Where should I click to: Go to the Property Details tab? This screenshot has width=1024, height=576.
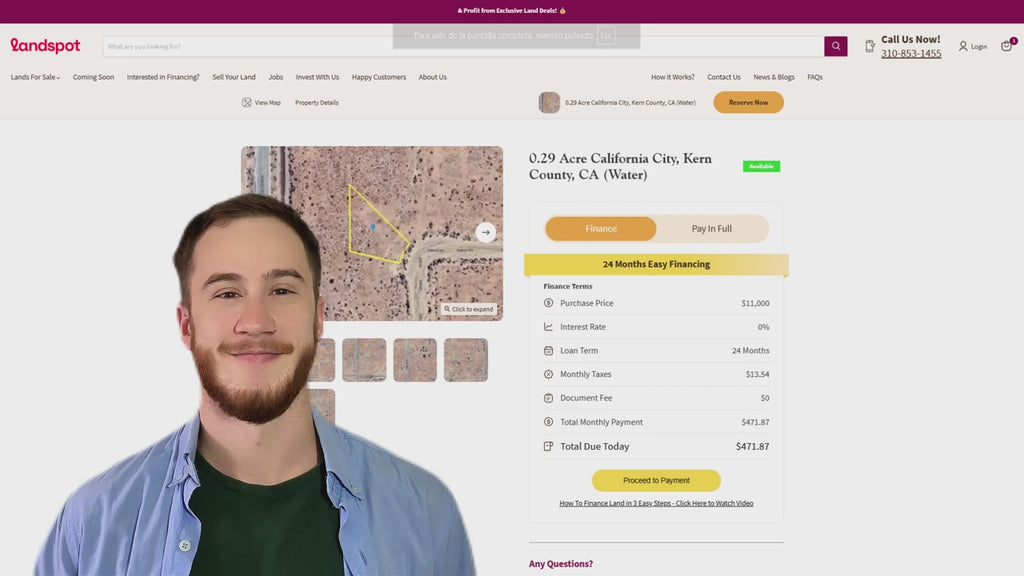pos(316,102)
